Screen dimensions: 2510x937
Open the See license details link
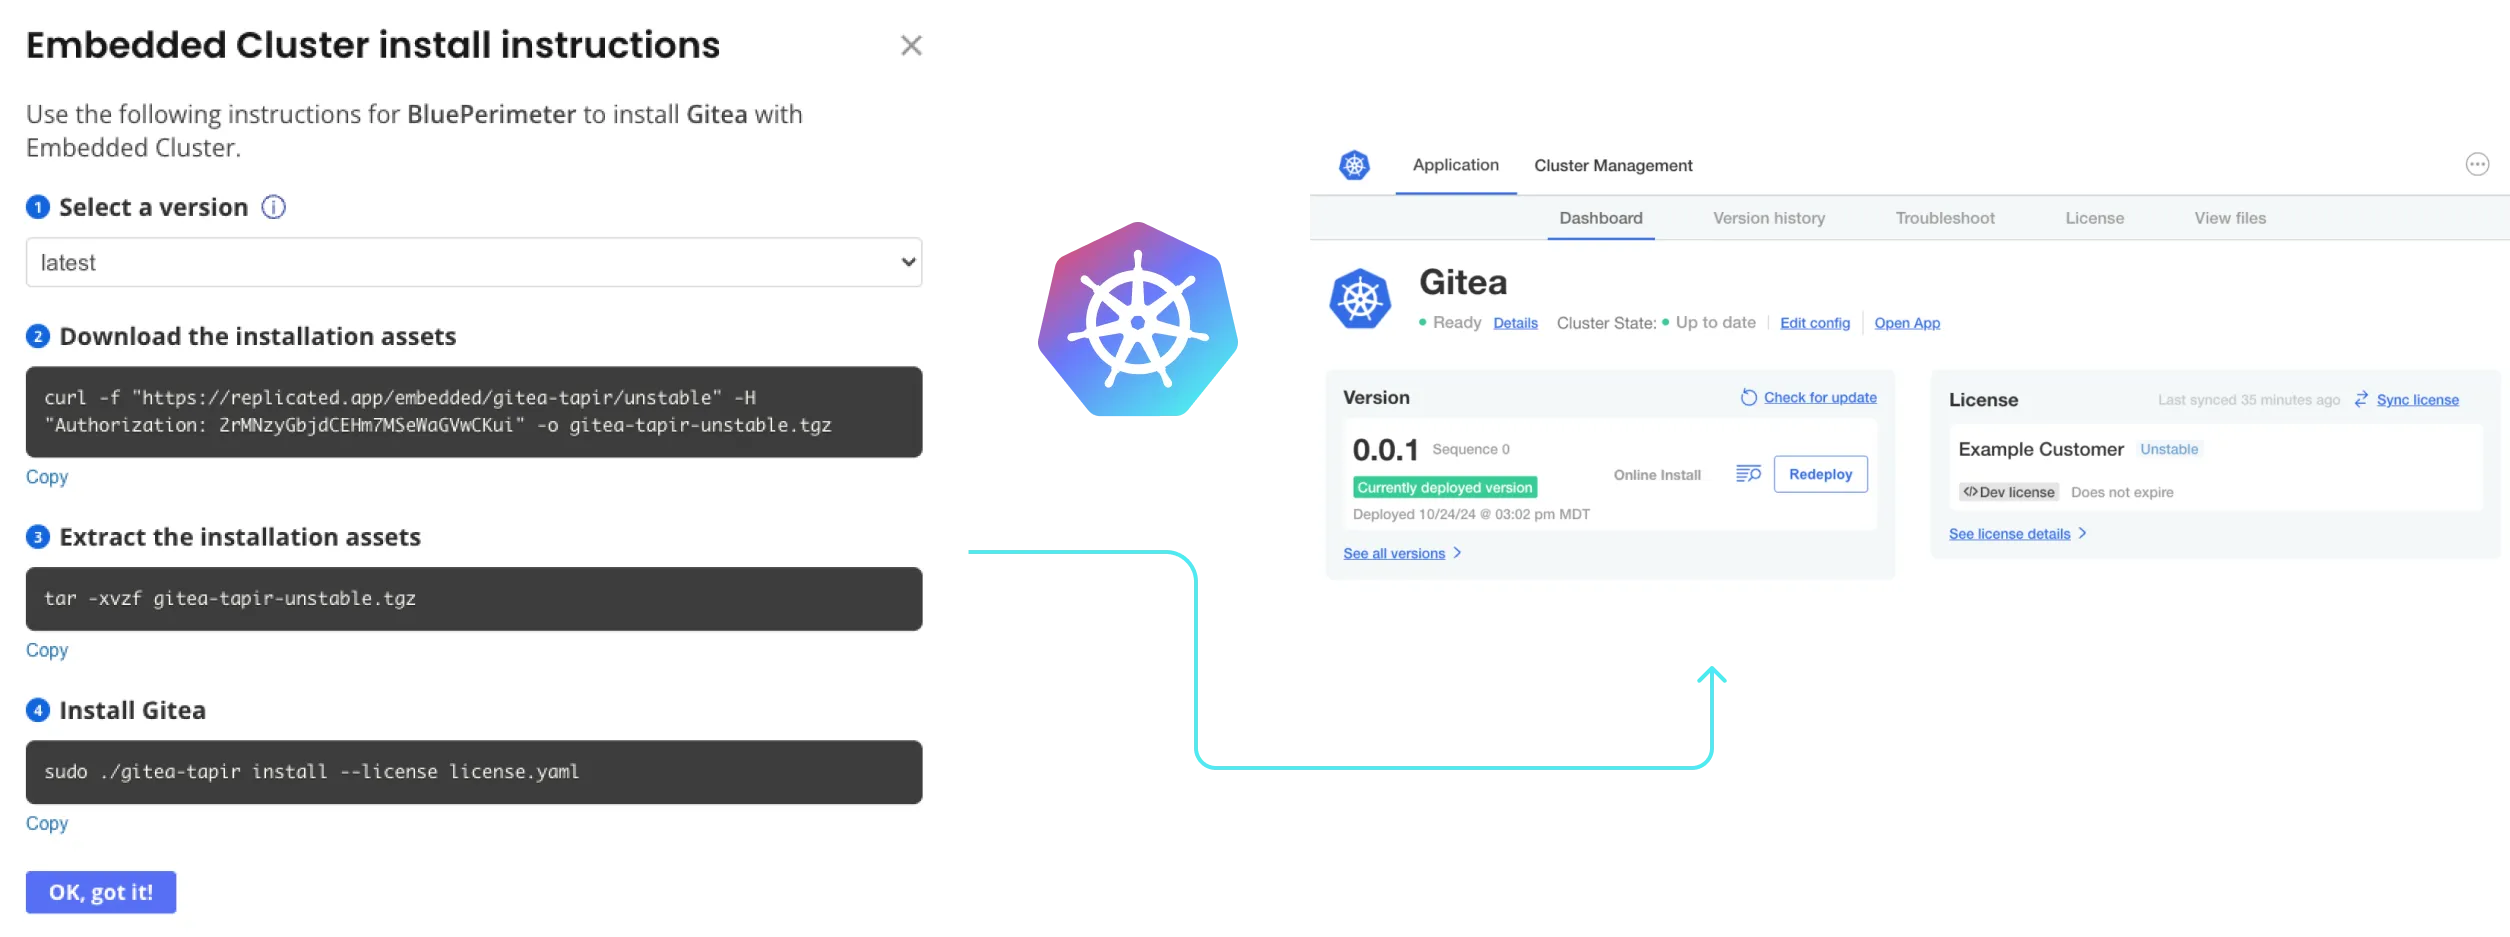(2009, 534)
